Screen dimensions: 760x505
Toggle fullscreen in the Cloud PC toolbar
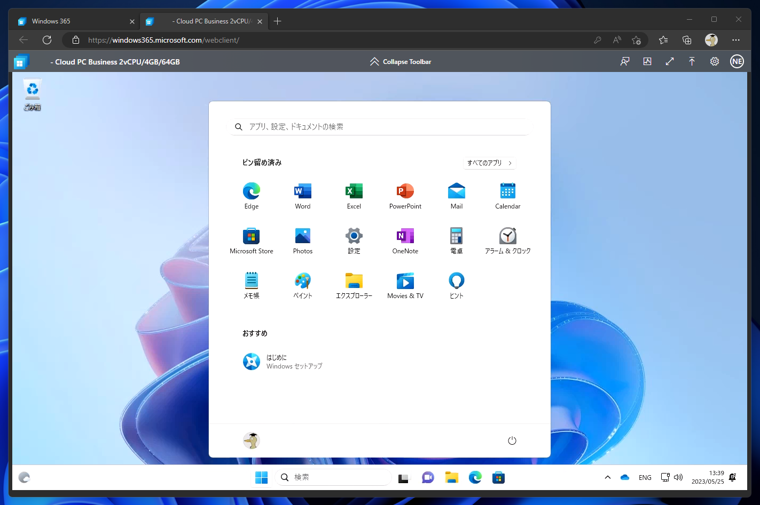coord(669,62)
